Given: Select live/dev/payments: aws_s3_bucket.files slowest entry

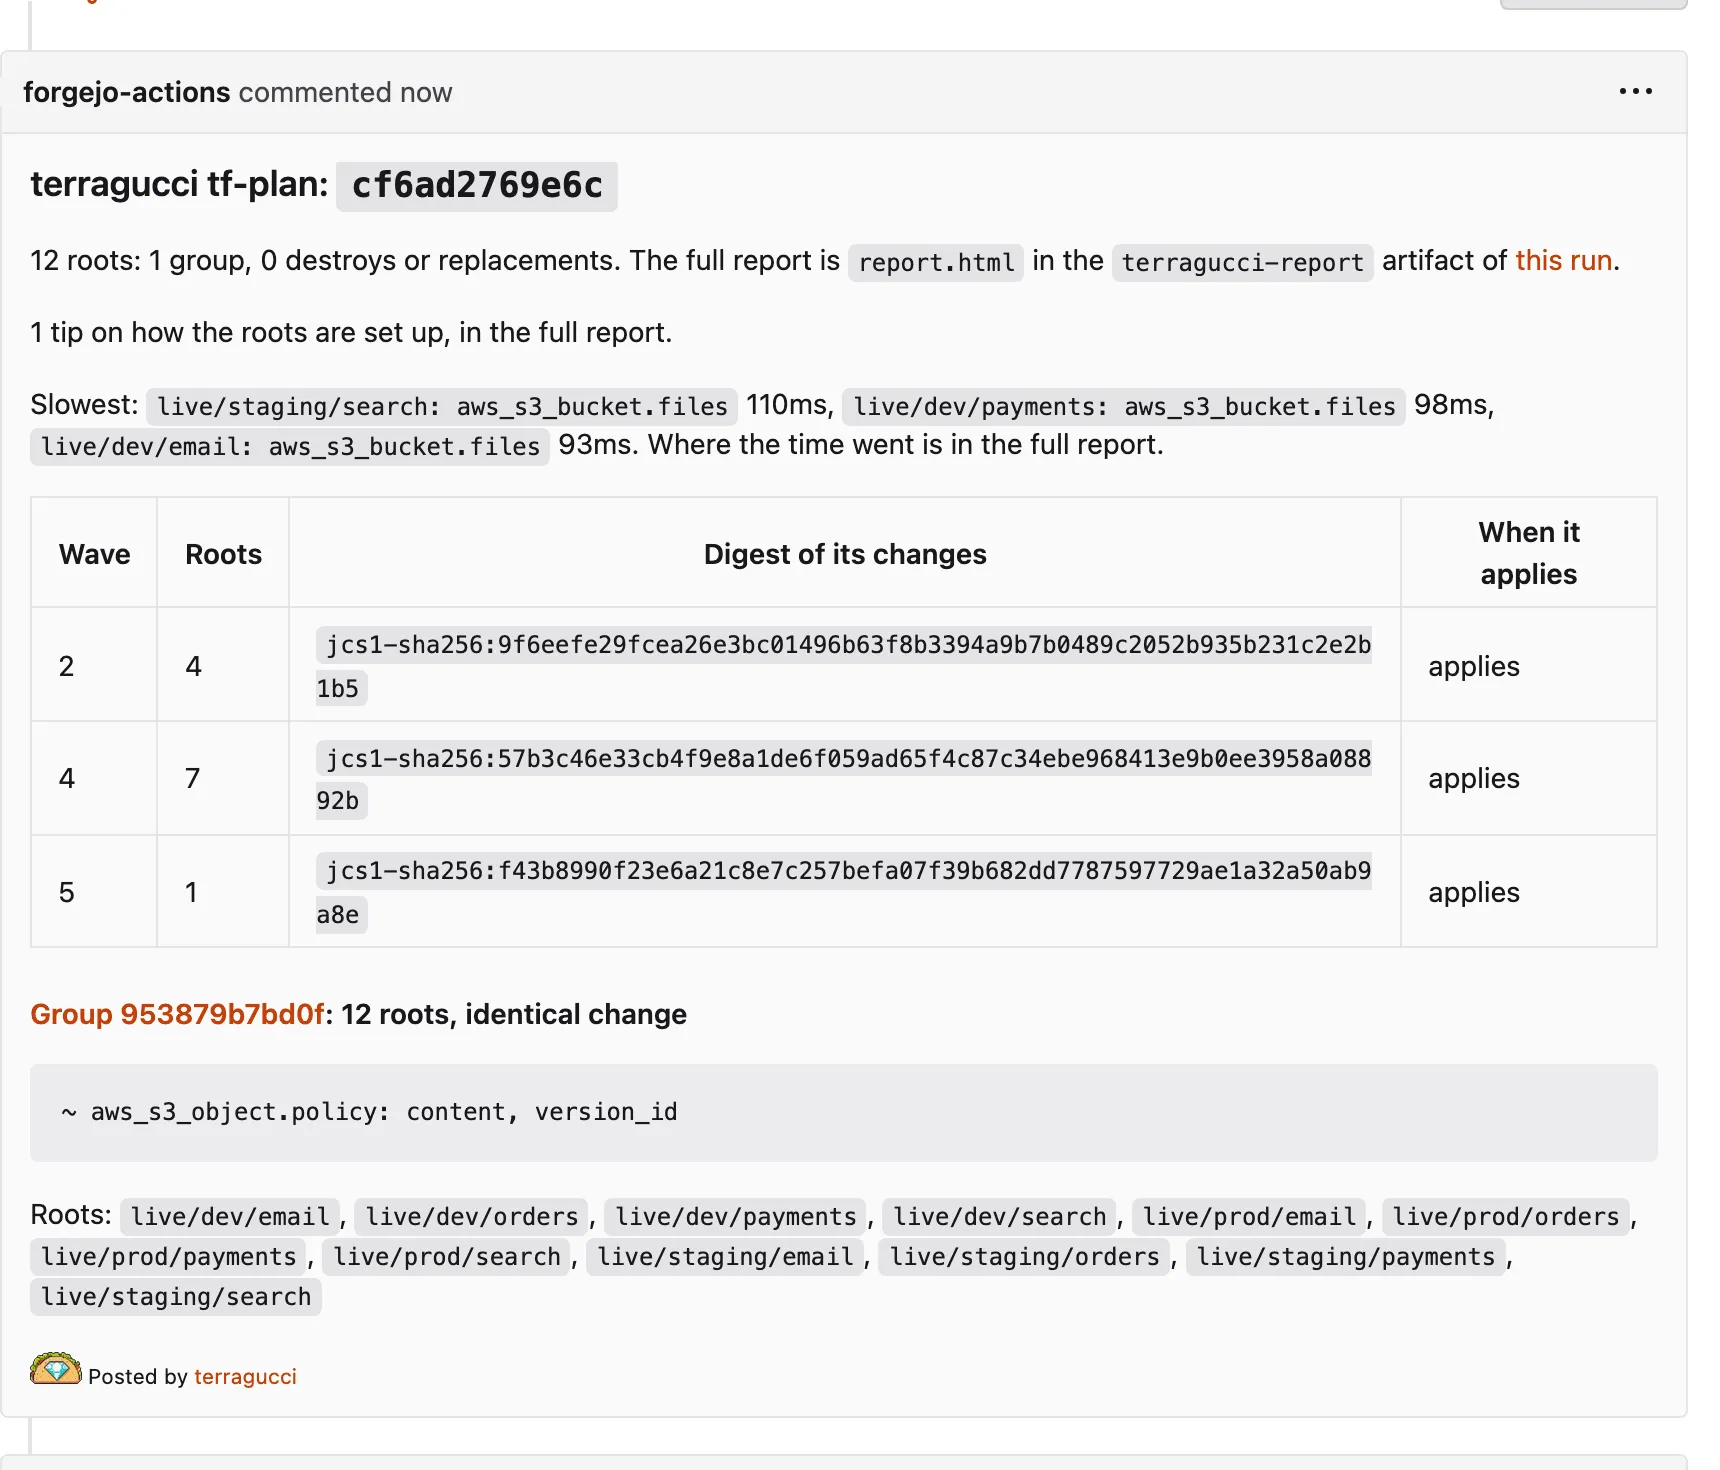Looking at the screenshot, I should 1124,406.
